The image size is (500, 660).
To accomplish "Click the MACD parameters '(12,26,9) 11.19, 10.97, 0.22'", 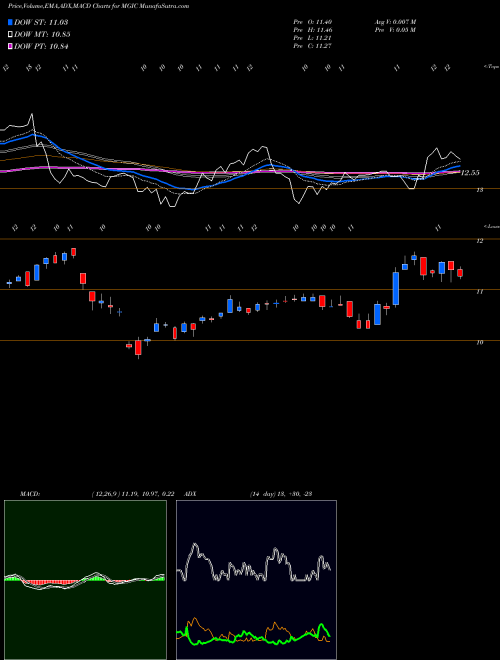I will coord(133,494).
